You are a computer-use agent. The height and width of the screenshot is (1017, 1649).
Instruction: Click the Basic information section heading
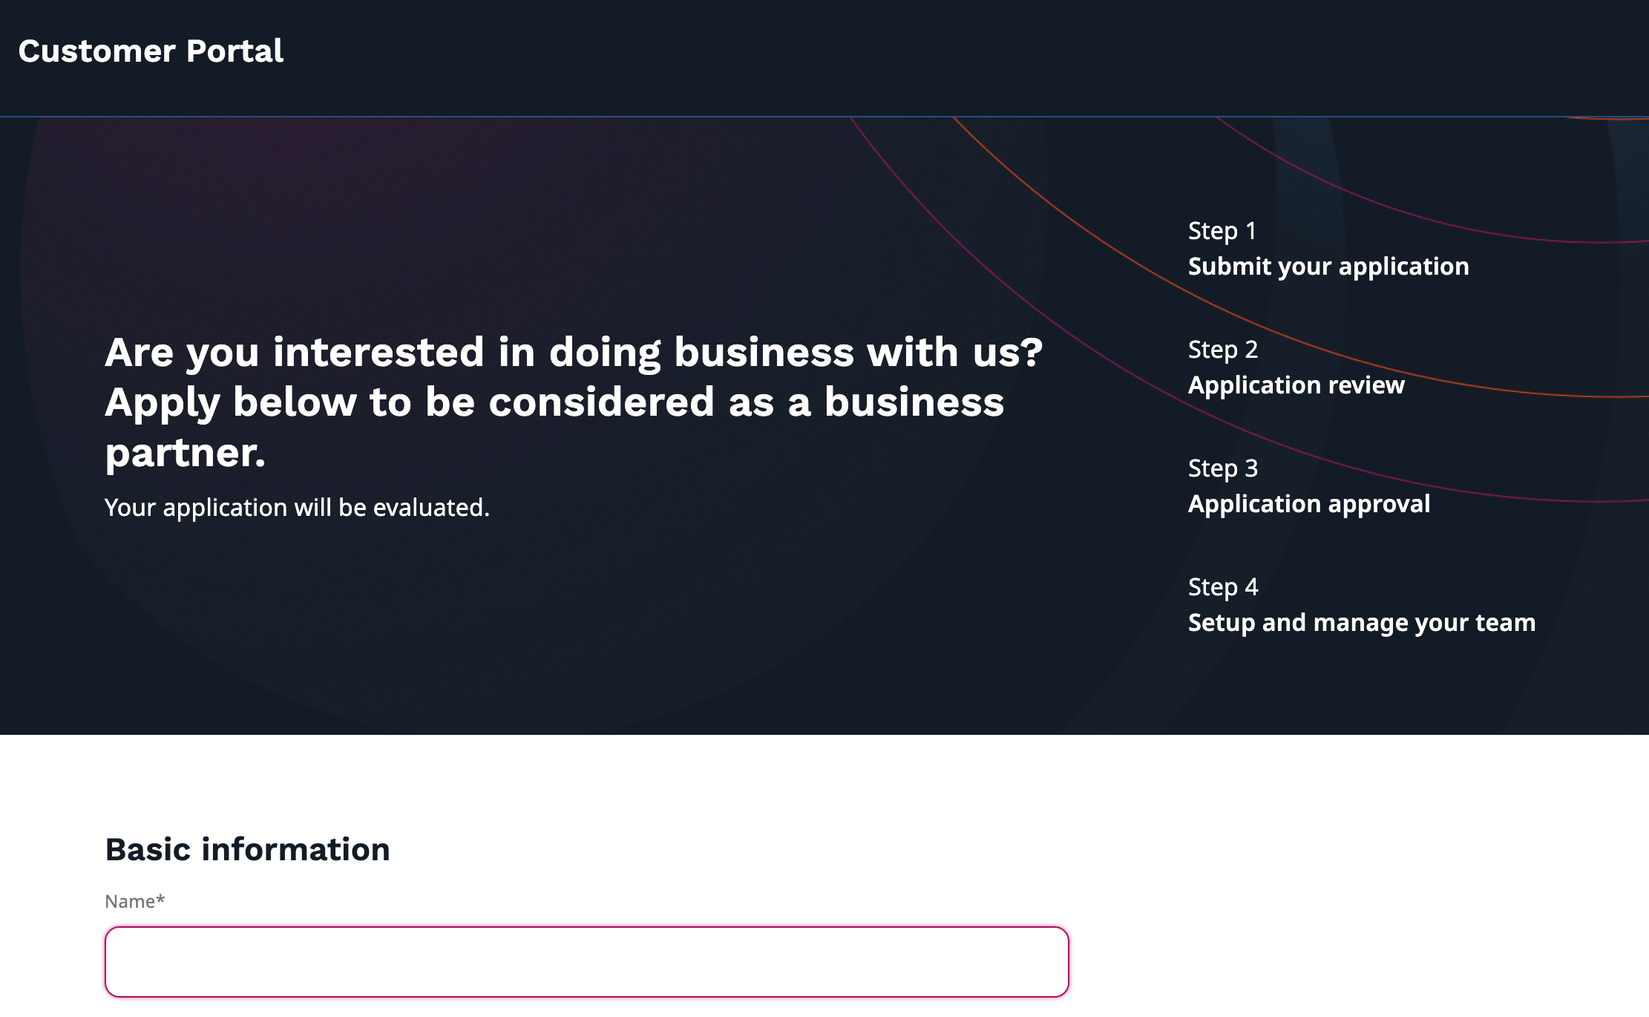tap(247, 849)
